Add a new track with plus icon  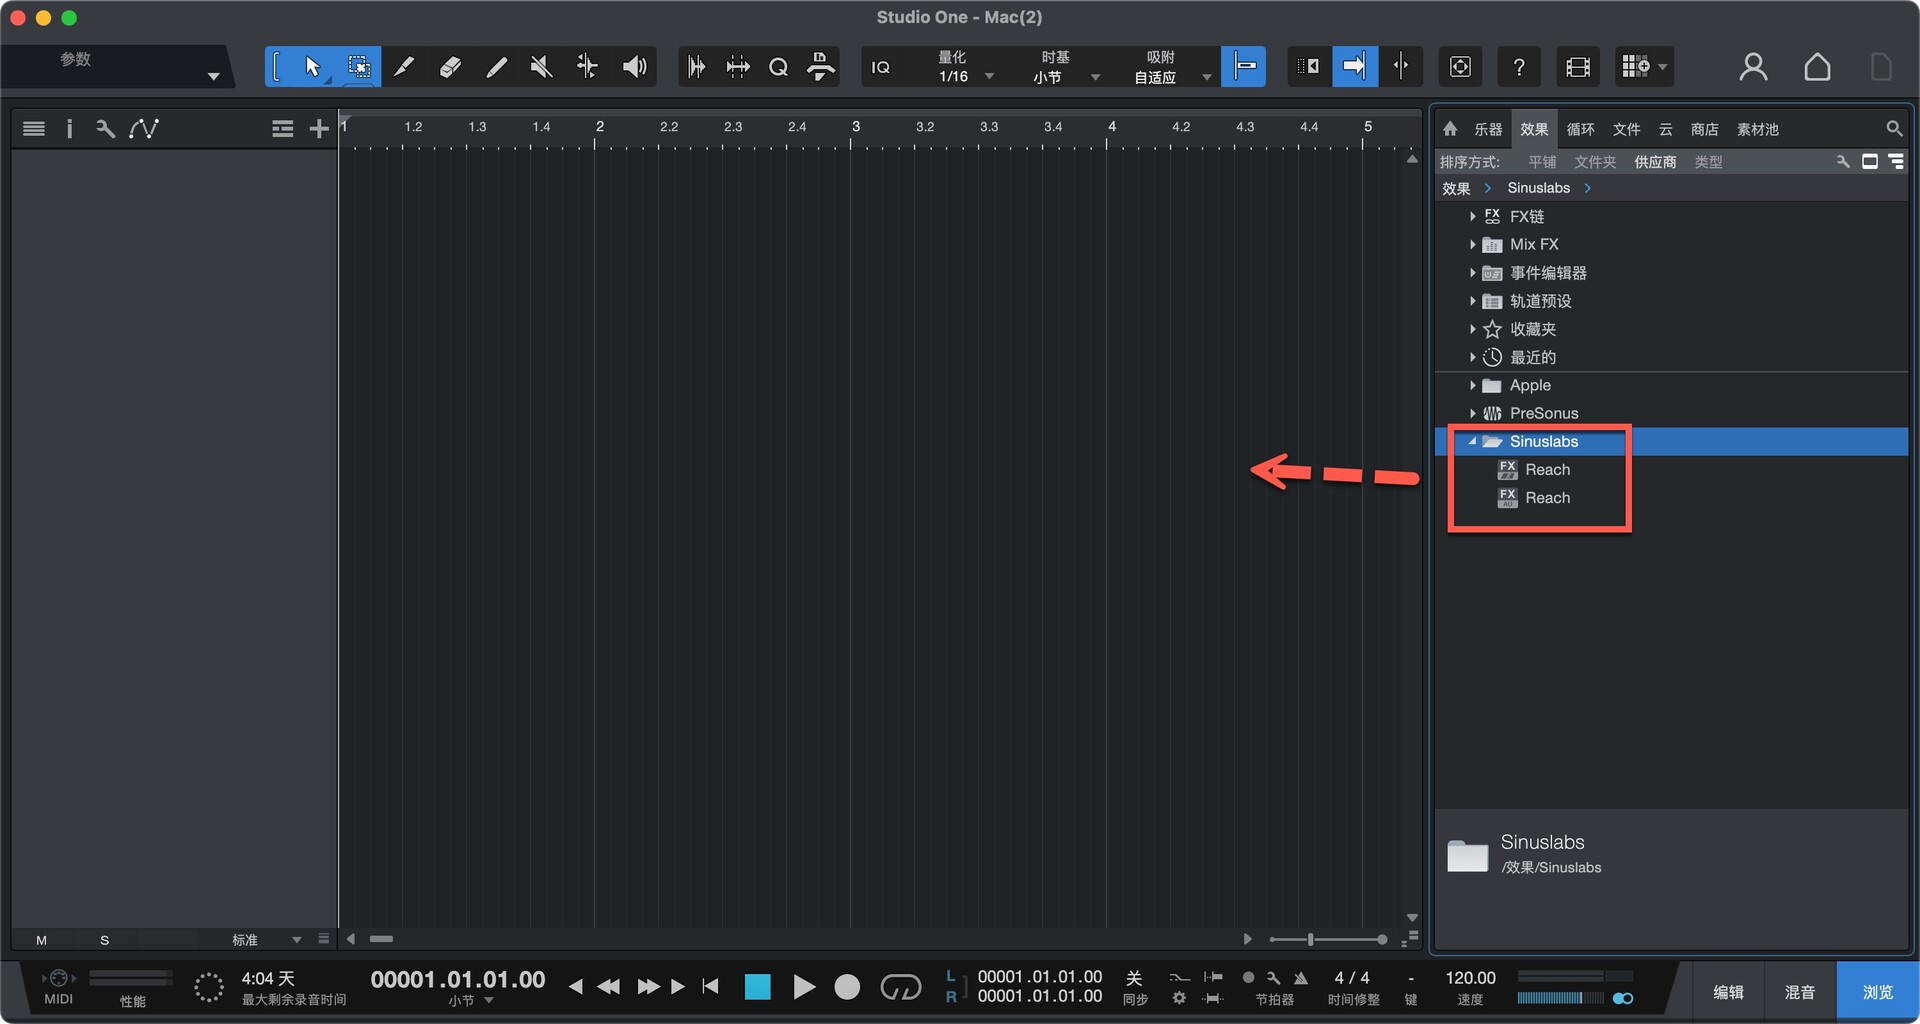tap(319, 129)
